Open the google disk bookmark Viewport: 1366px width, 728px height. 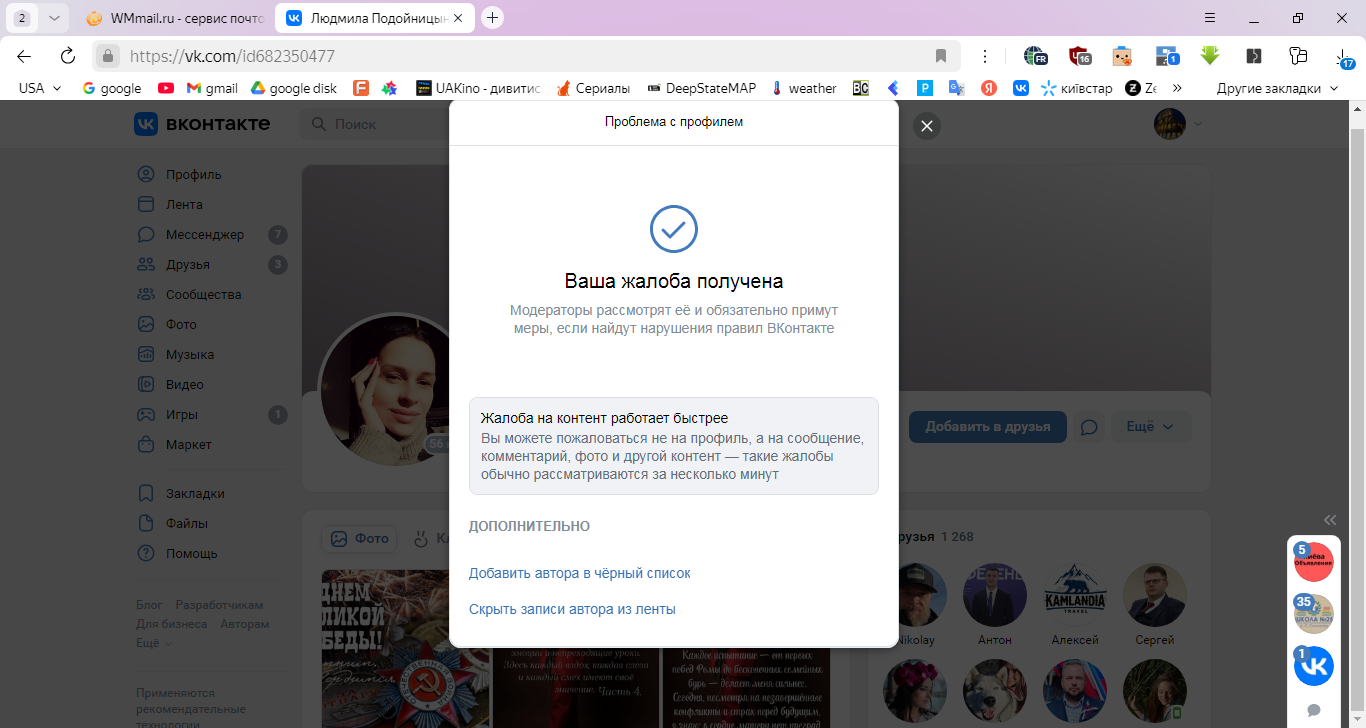tap(294, 88)
